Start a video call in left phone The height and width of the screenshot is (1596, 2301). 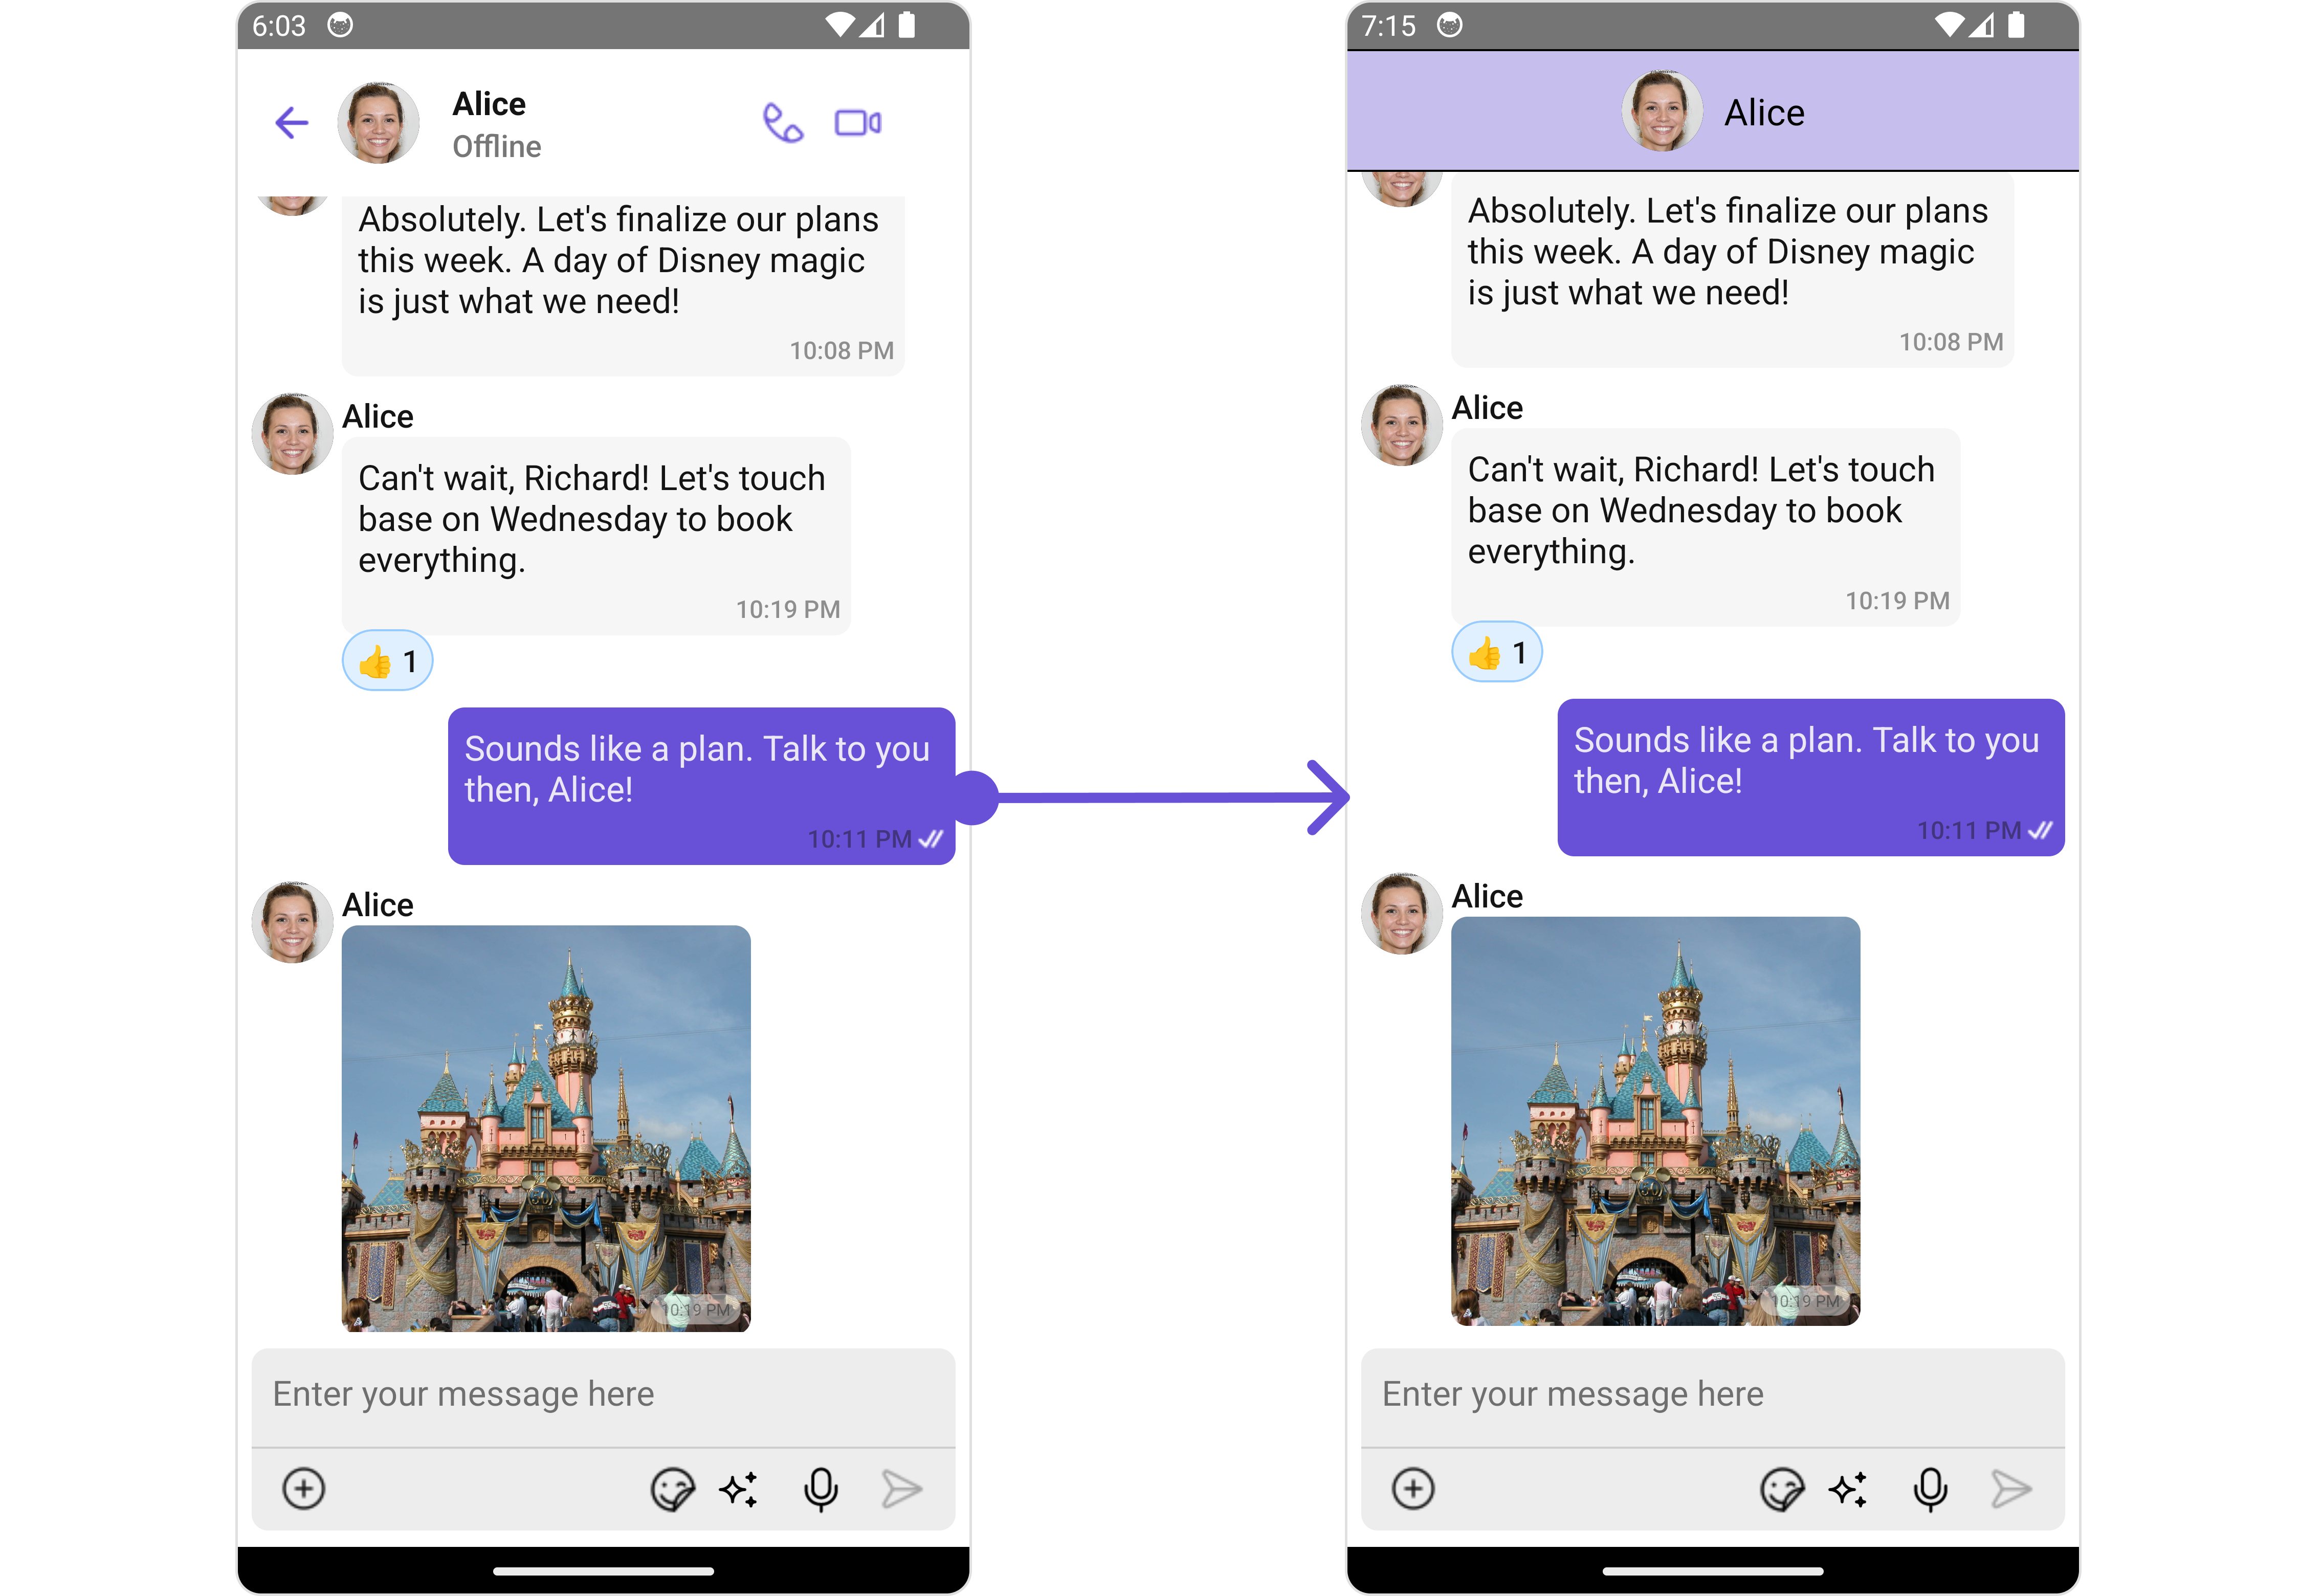tap(858, 123)
